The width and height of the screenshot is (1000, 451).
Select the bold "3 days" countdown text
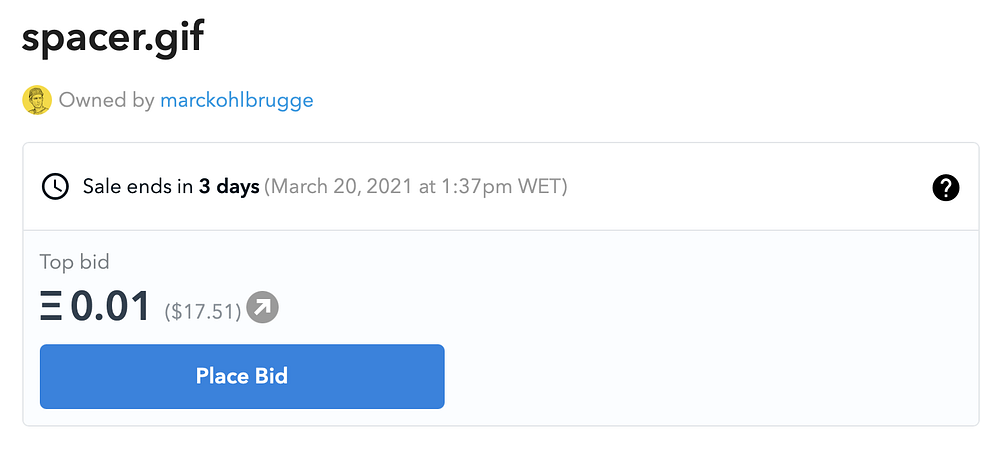coord(229,186)
